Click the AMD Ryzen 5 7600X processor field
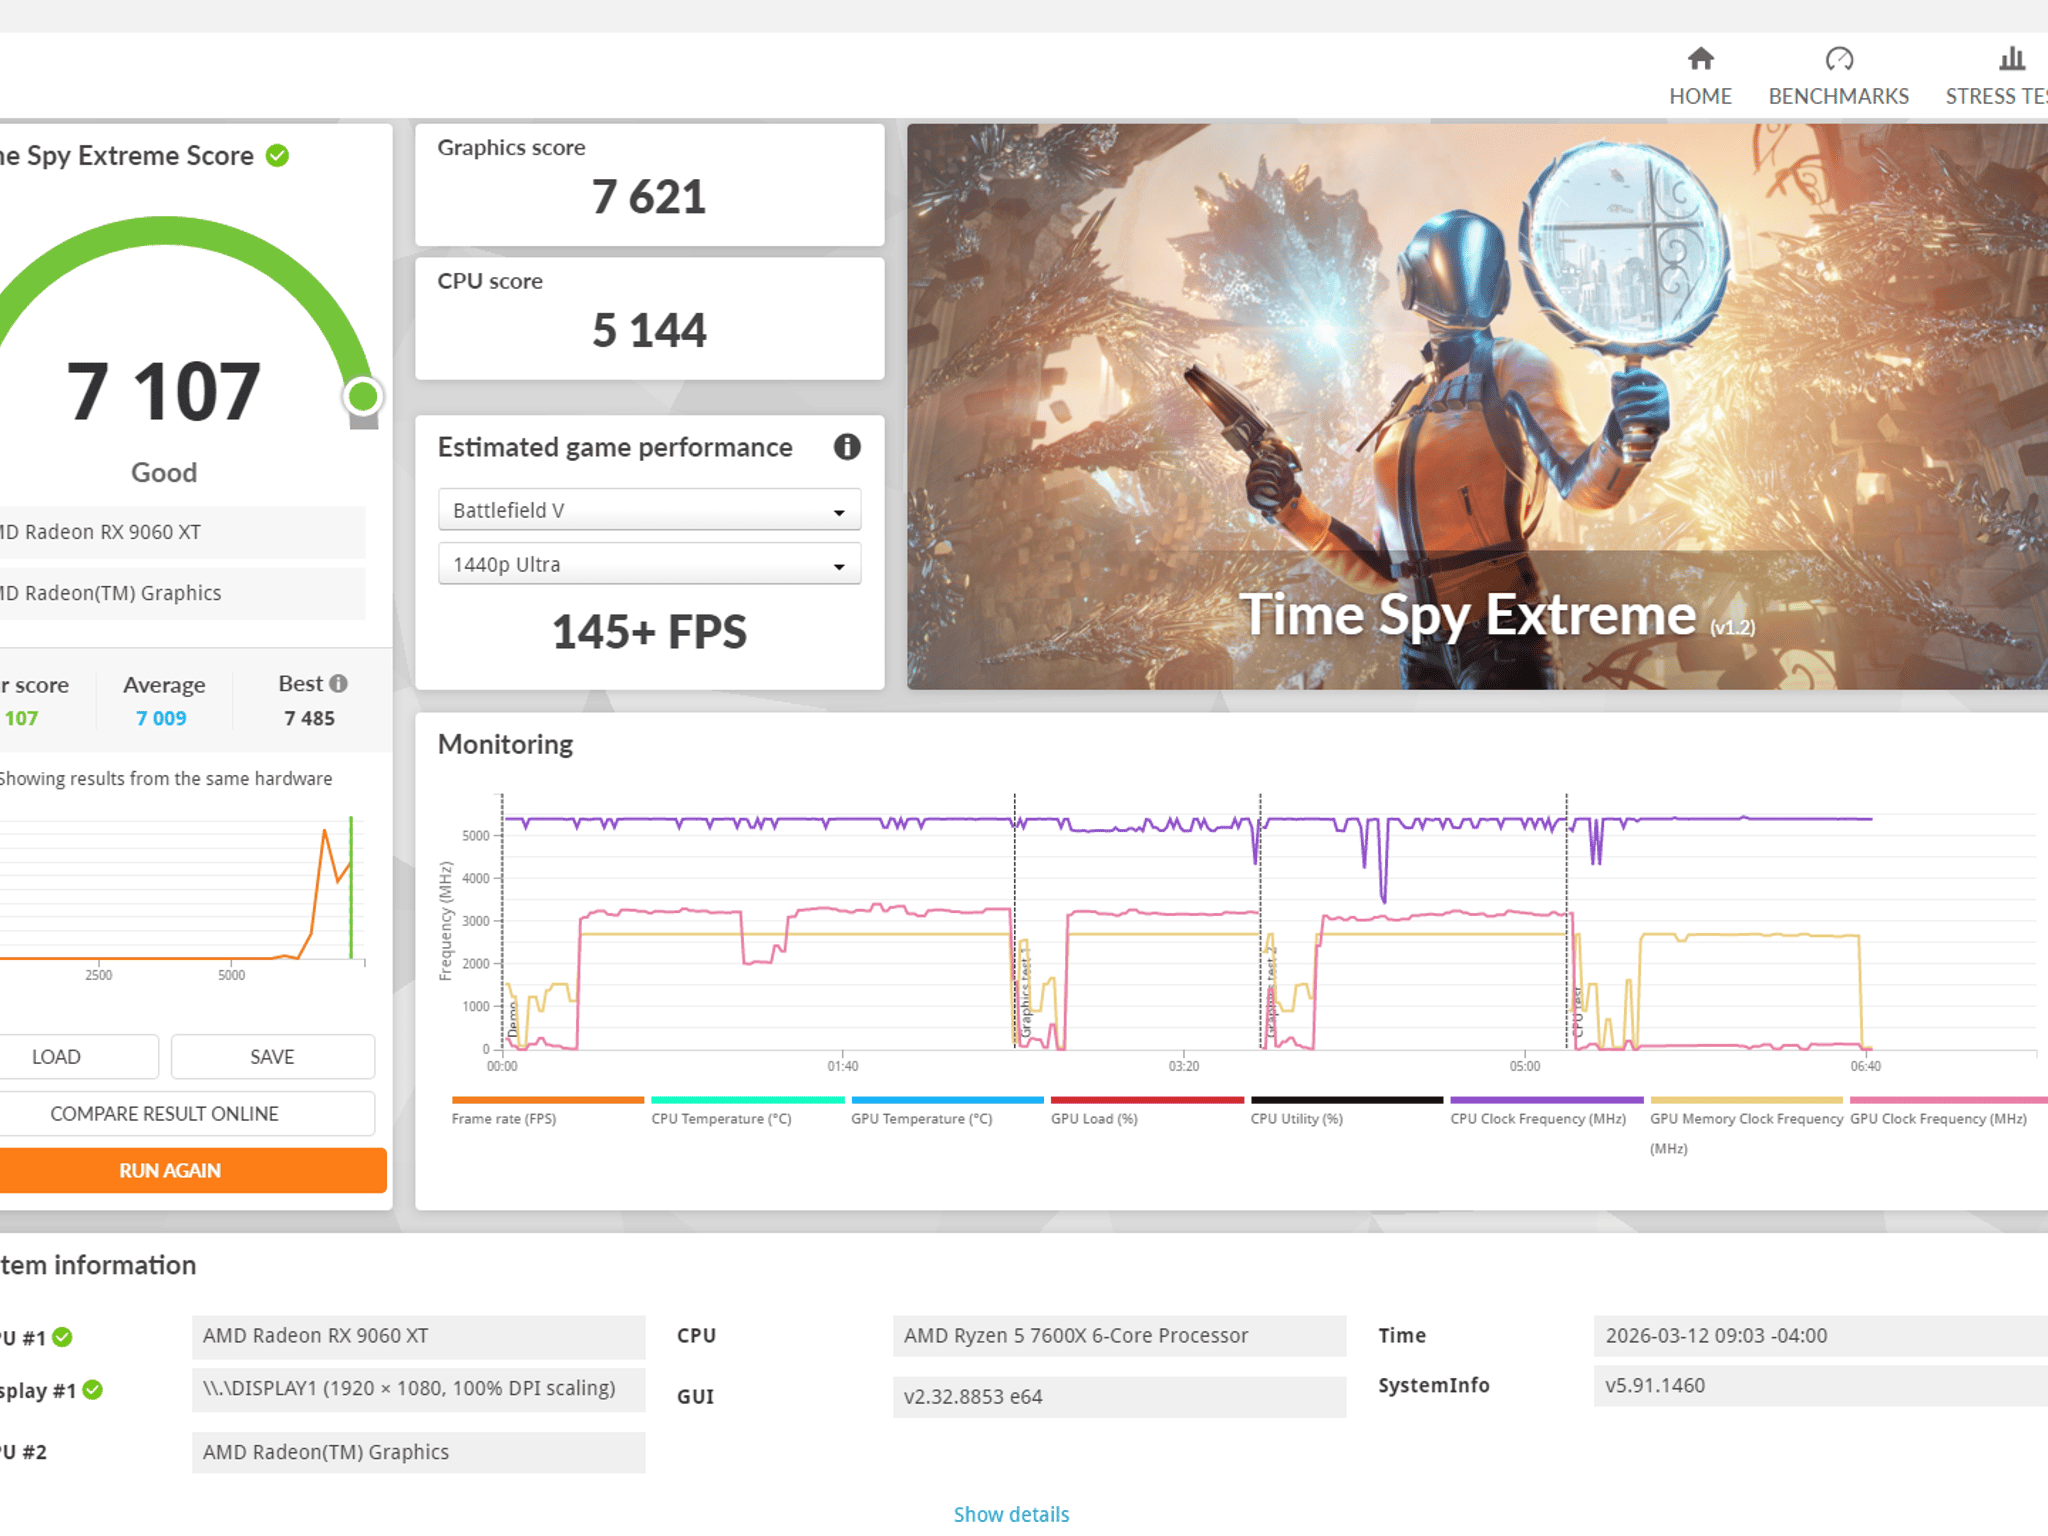The width and height of the screenshot is (2048, 1536). pyautogui.click(x=1119, y=1336)
